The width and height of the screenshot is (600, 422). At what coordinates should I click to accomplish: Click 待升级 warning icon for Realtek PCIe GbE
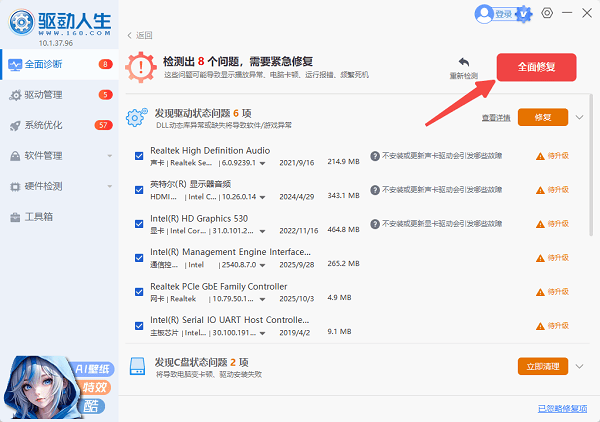tap(540, 292)
